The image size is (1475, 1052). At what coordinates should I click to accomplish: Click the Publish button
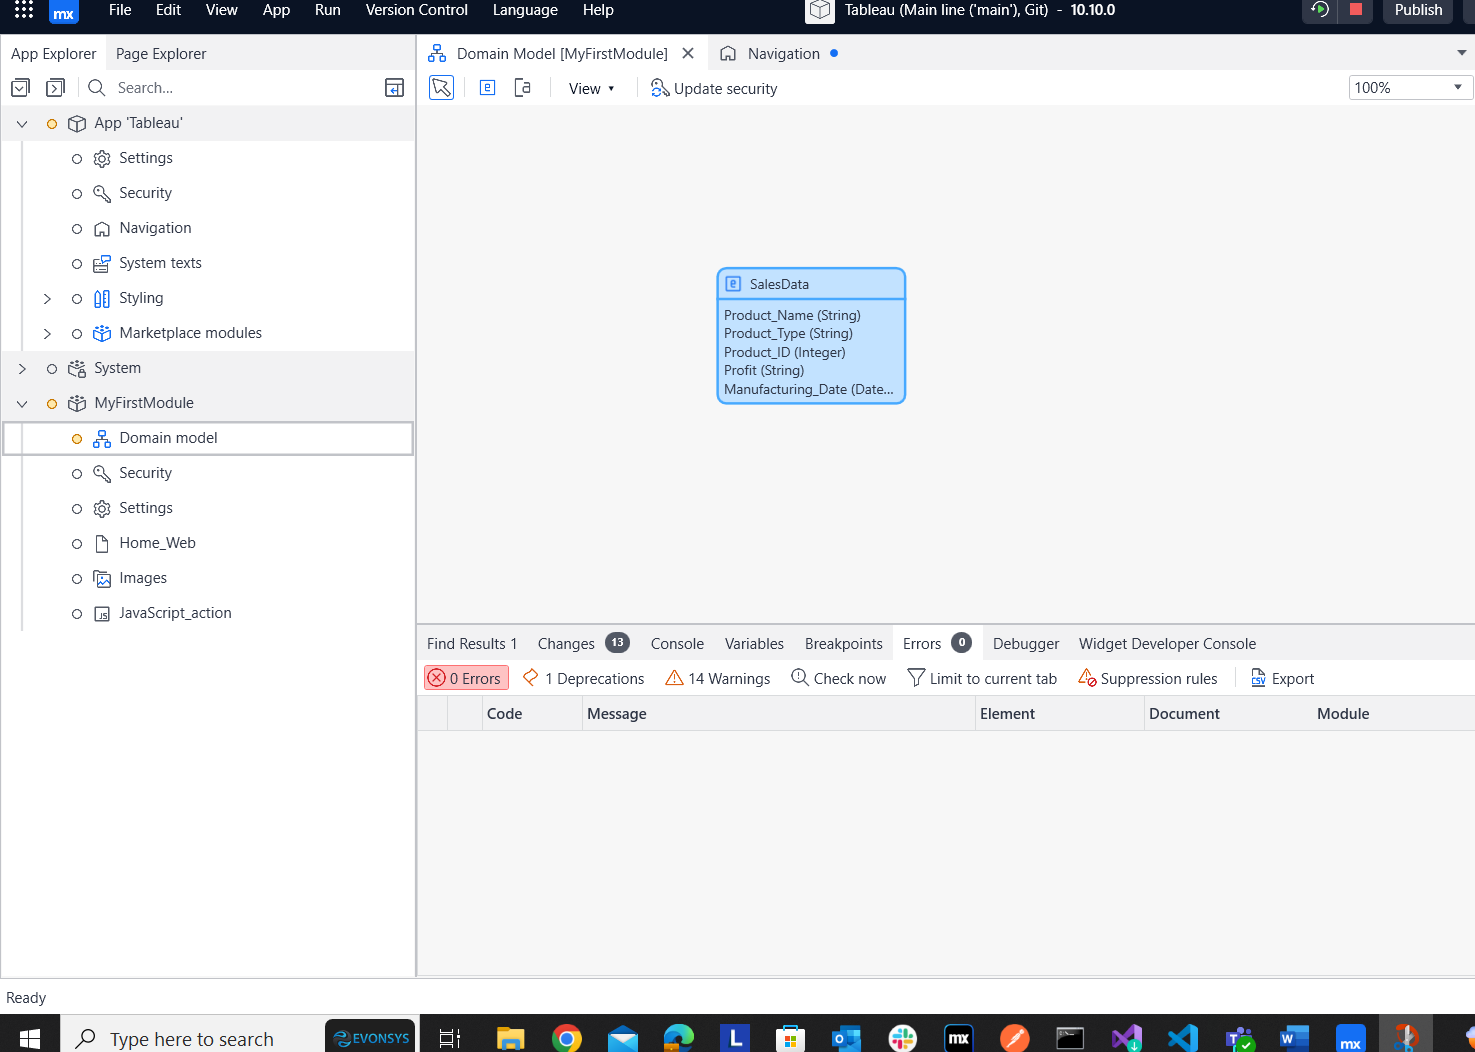1417,11
